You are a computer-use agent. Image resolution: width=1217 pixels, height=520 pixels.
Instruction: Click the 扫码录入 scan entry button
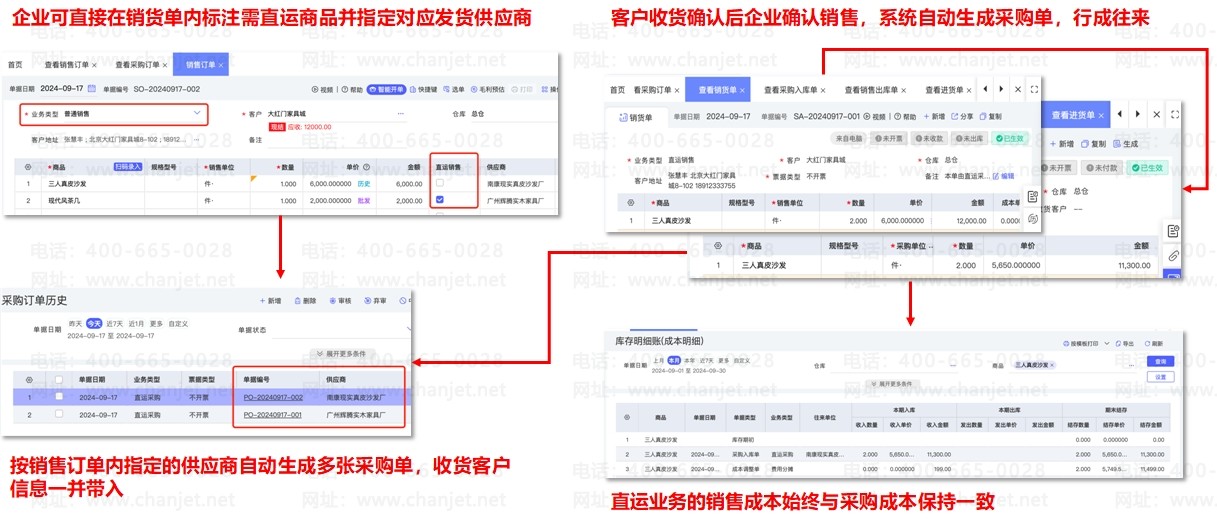[128, 166]
